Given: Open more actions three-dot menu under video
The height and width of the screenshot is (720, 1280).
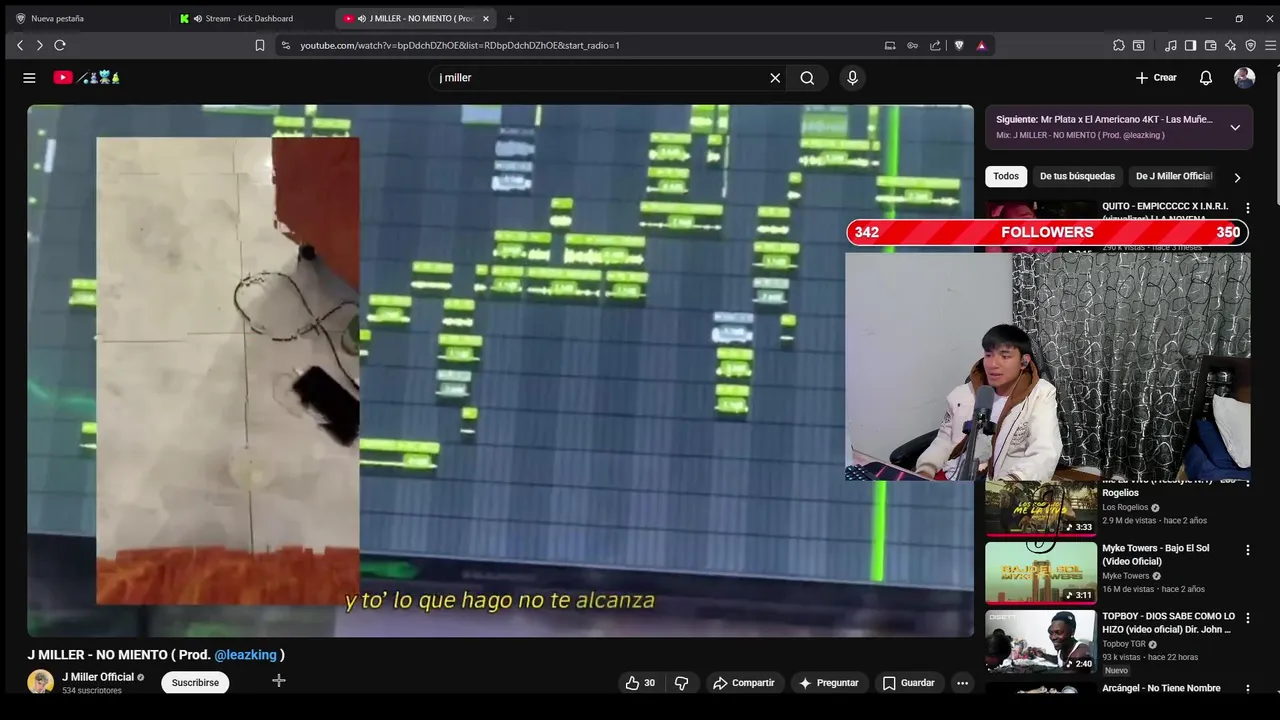Looking at the screenshot, I should (x=962, y=683).
